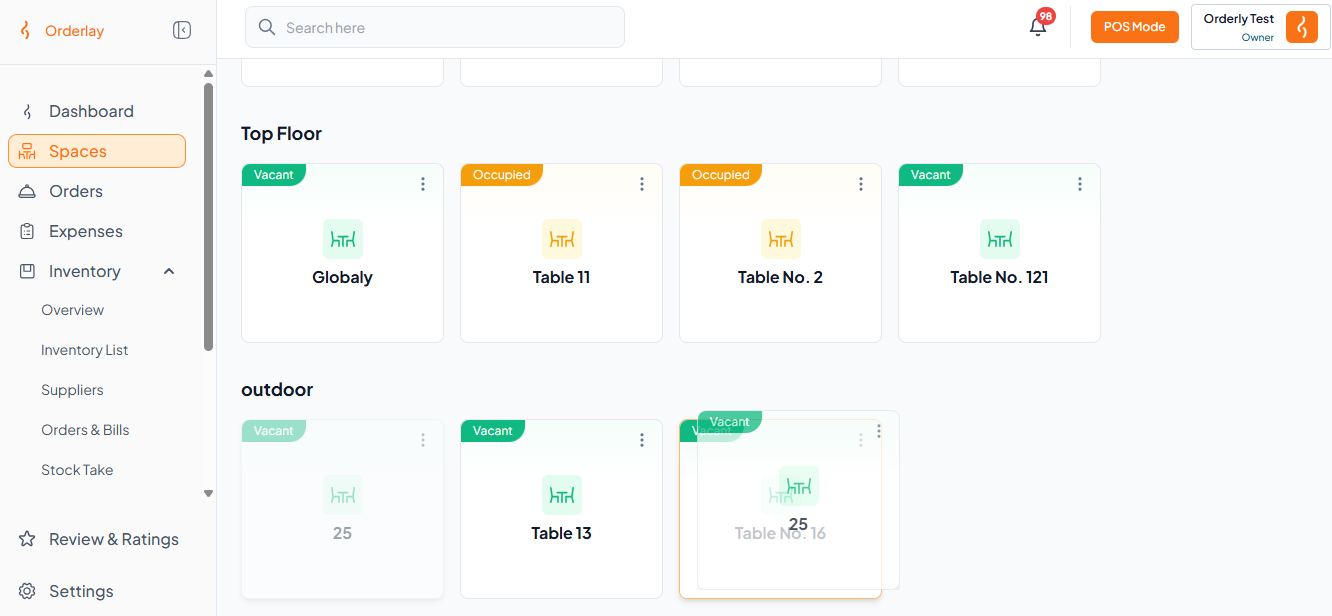Open three-dot menu on Table 13 card
Screen dimensions: 1332x616
[642, 440]
